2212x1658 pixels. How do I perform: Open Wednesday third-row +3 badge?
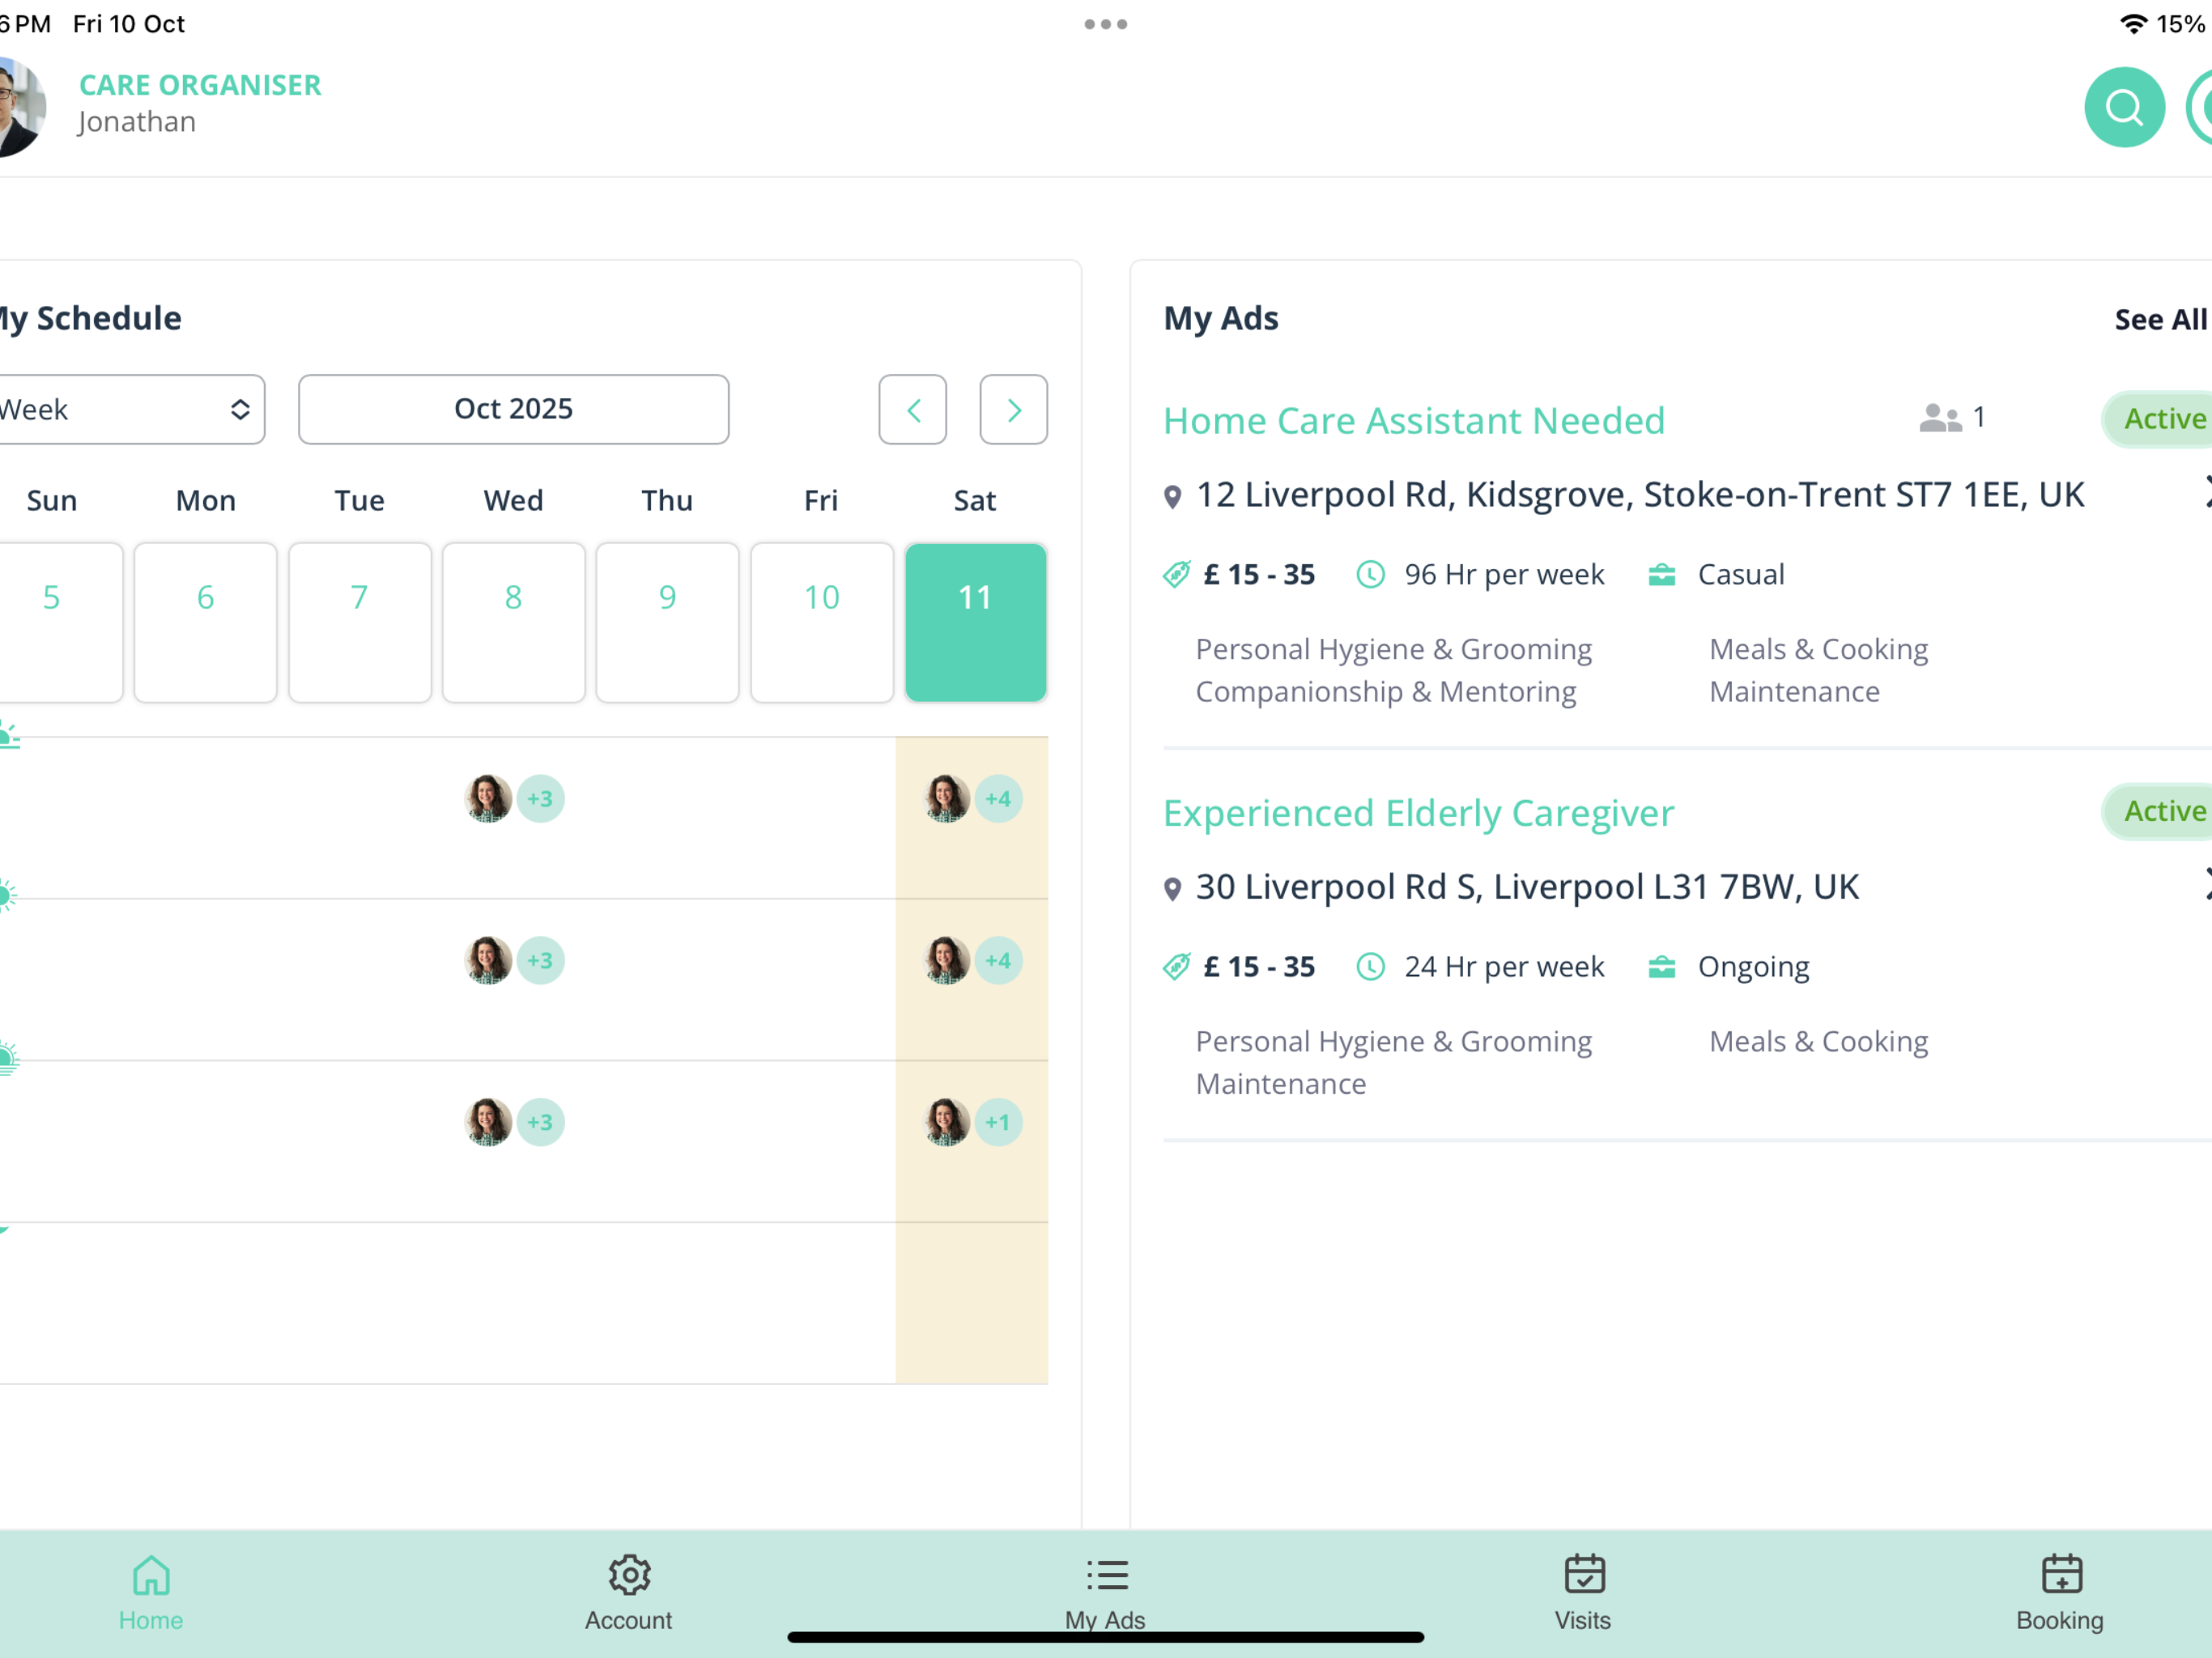(541, 1122)
